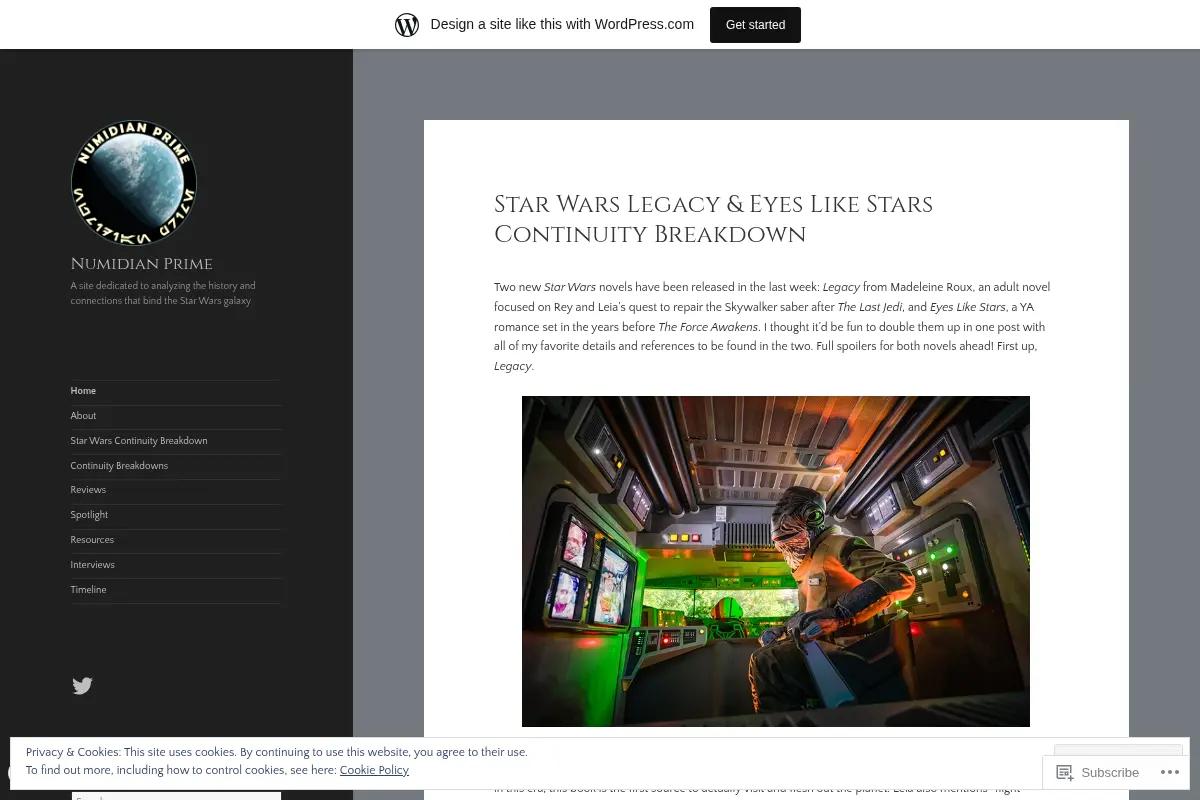Click the cockpit alien pilot image
Screen dimensions: 1200x800
(776, 561)
